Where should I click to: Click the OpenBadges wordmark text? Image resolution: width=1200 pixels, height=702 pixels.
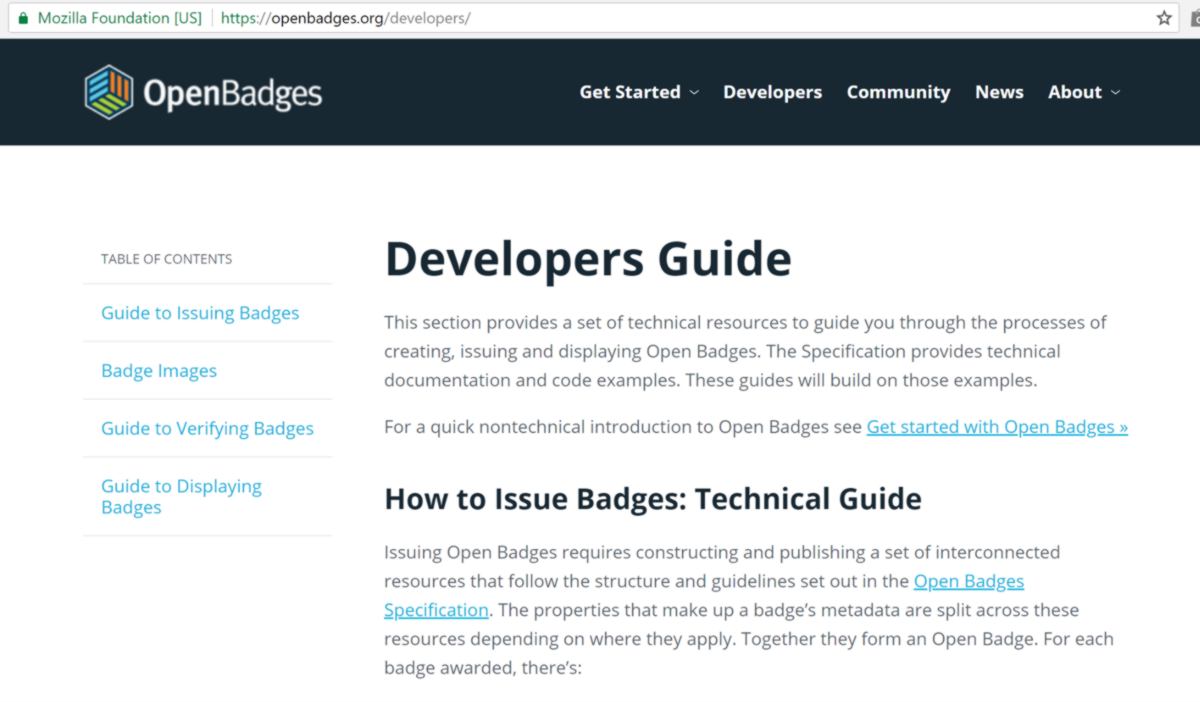(x=232, y=93)
